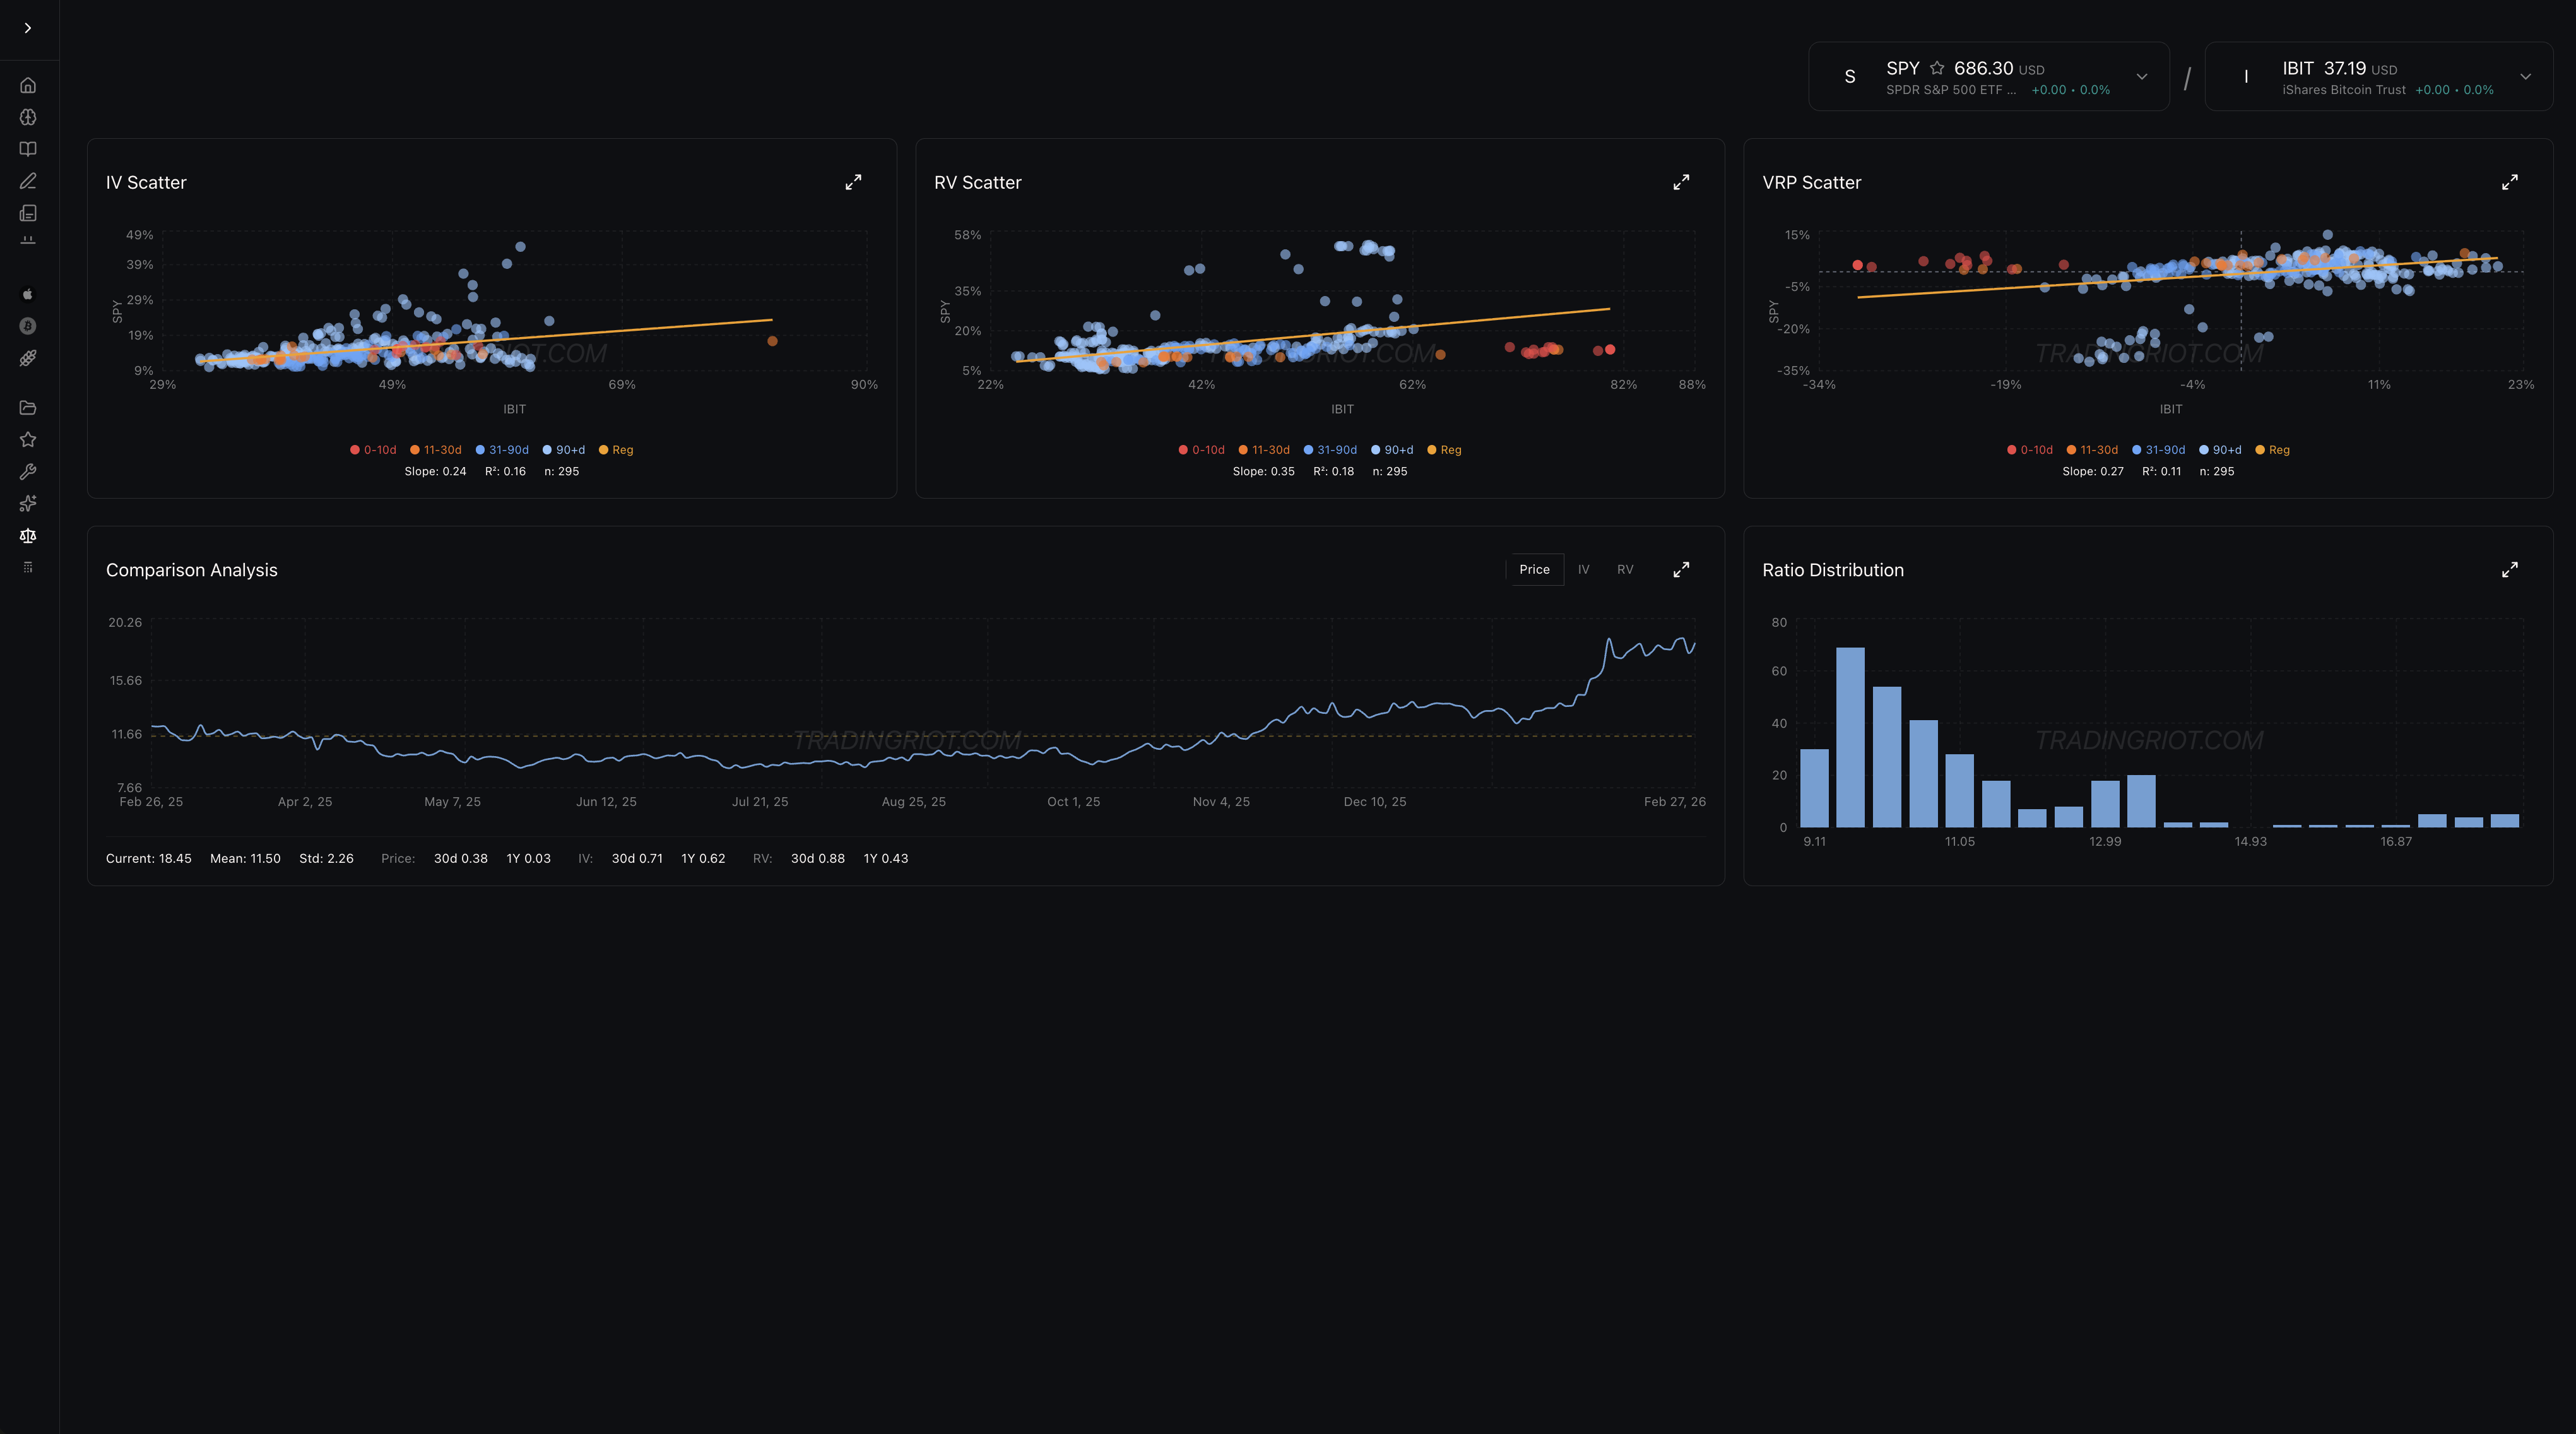
Task: Open the SPY ticker selector dropdown
Action: (2141, 76)
